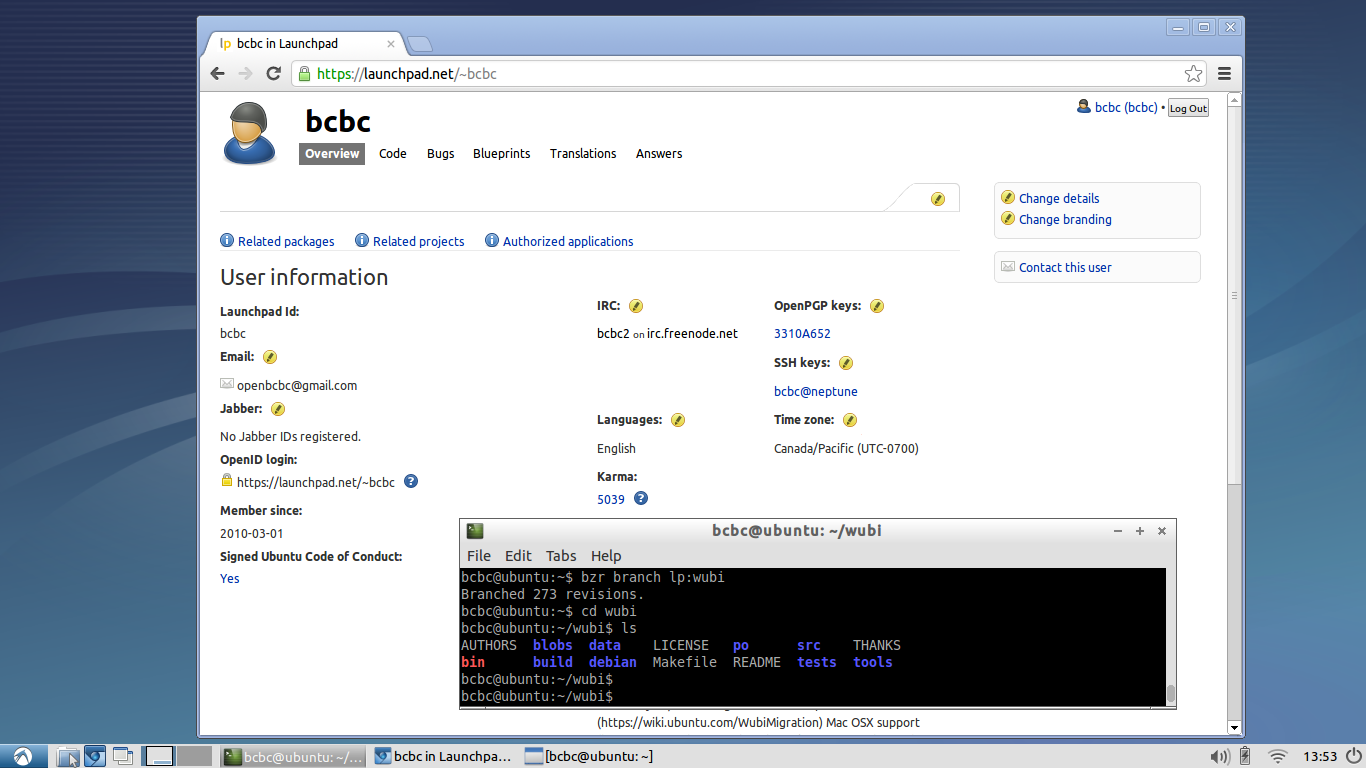Open the Related packages link
Viewport: 1366px width, 768px height.
click(x=286, y=241)
